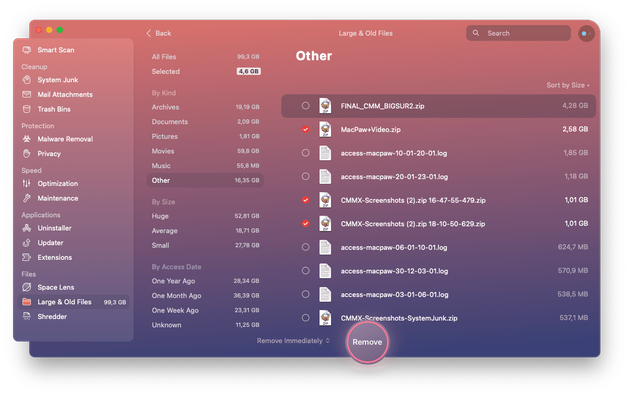
Task: Click the Large & Old Files folder icon
Action: (27, 302)
